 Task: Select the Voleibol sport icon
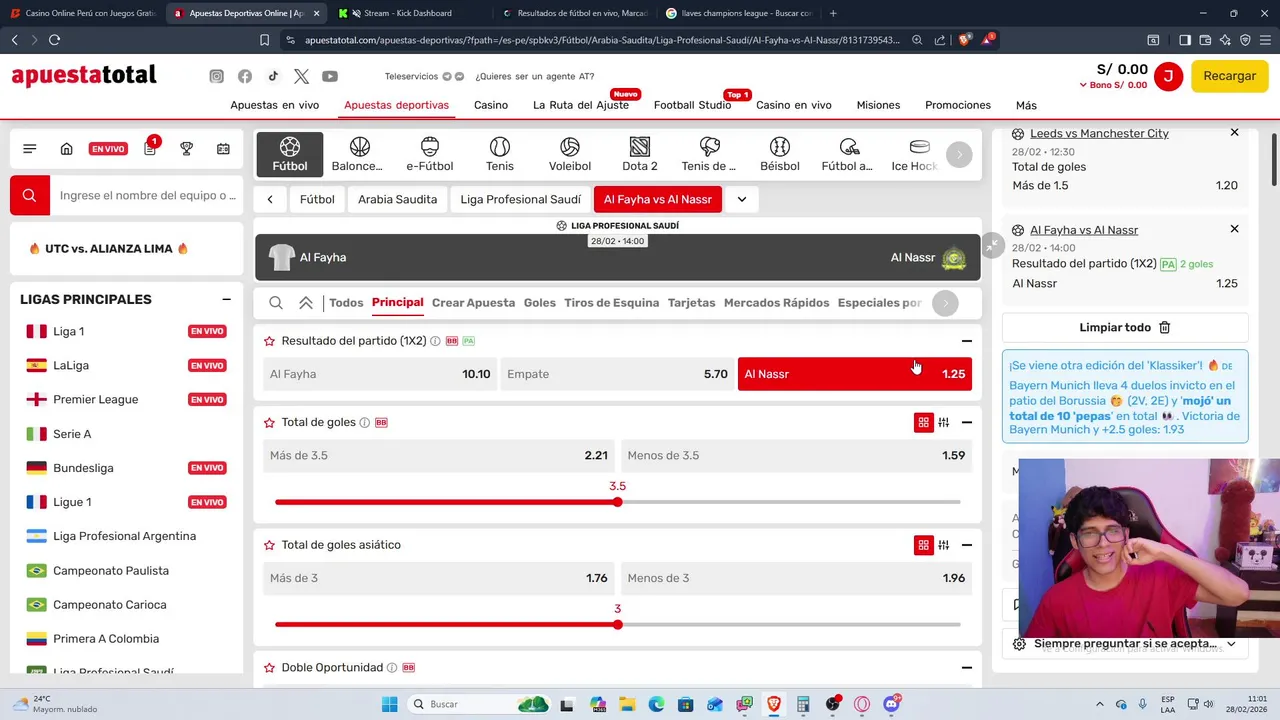coord(570,154)
